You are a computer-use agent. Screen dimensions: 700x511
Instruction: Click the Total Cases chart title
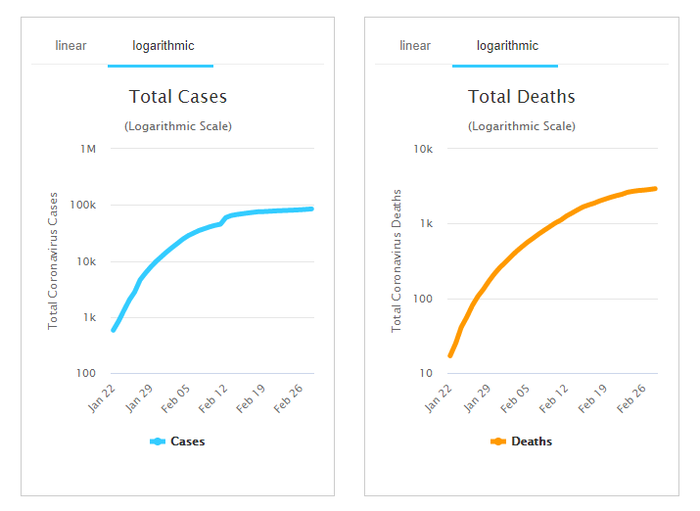coord(178,97)
